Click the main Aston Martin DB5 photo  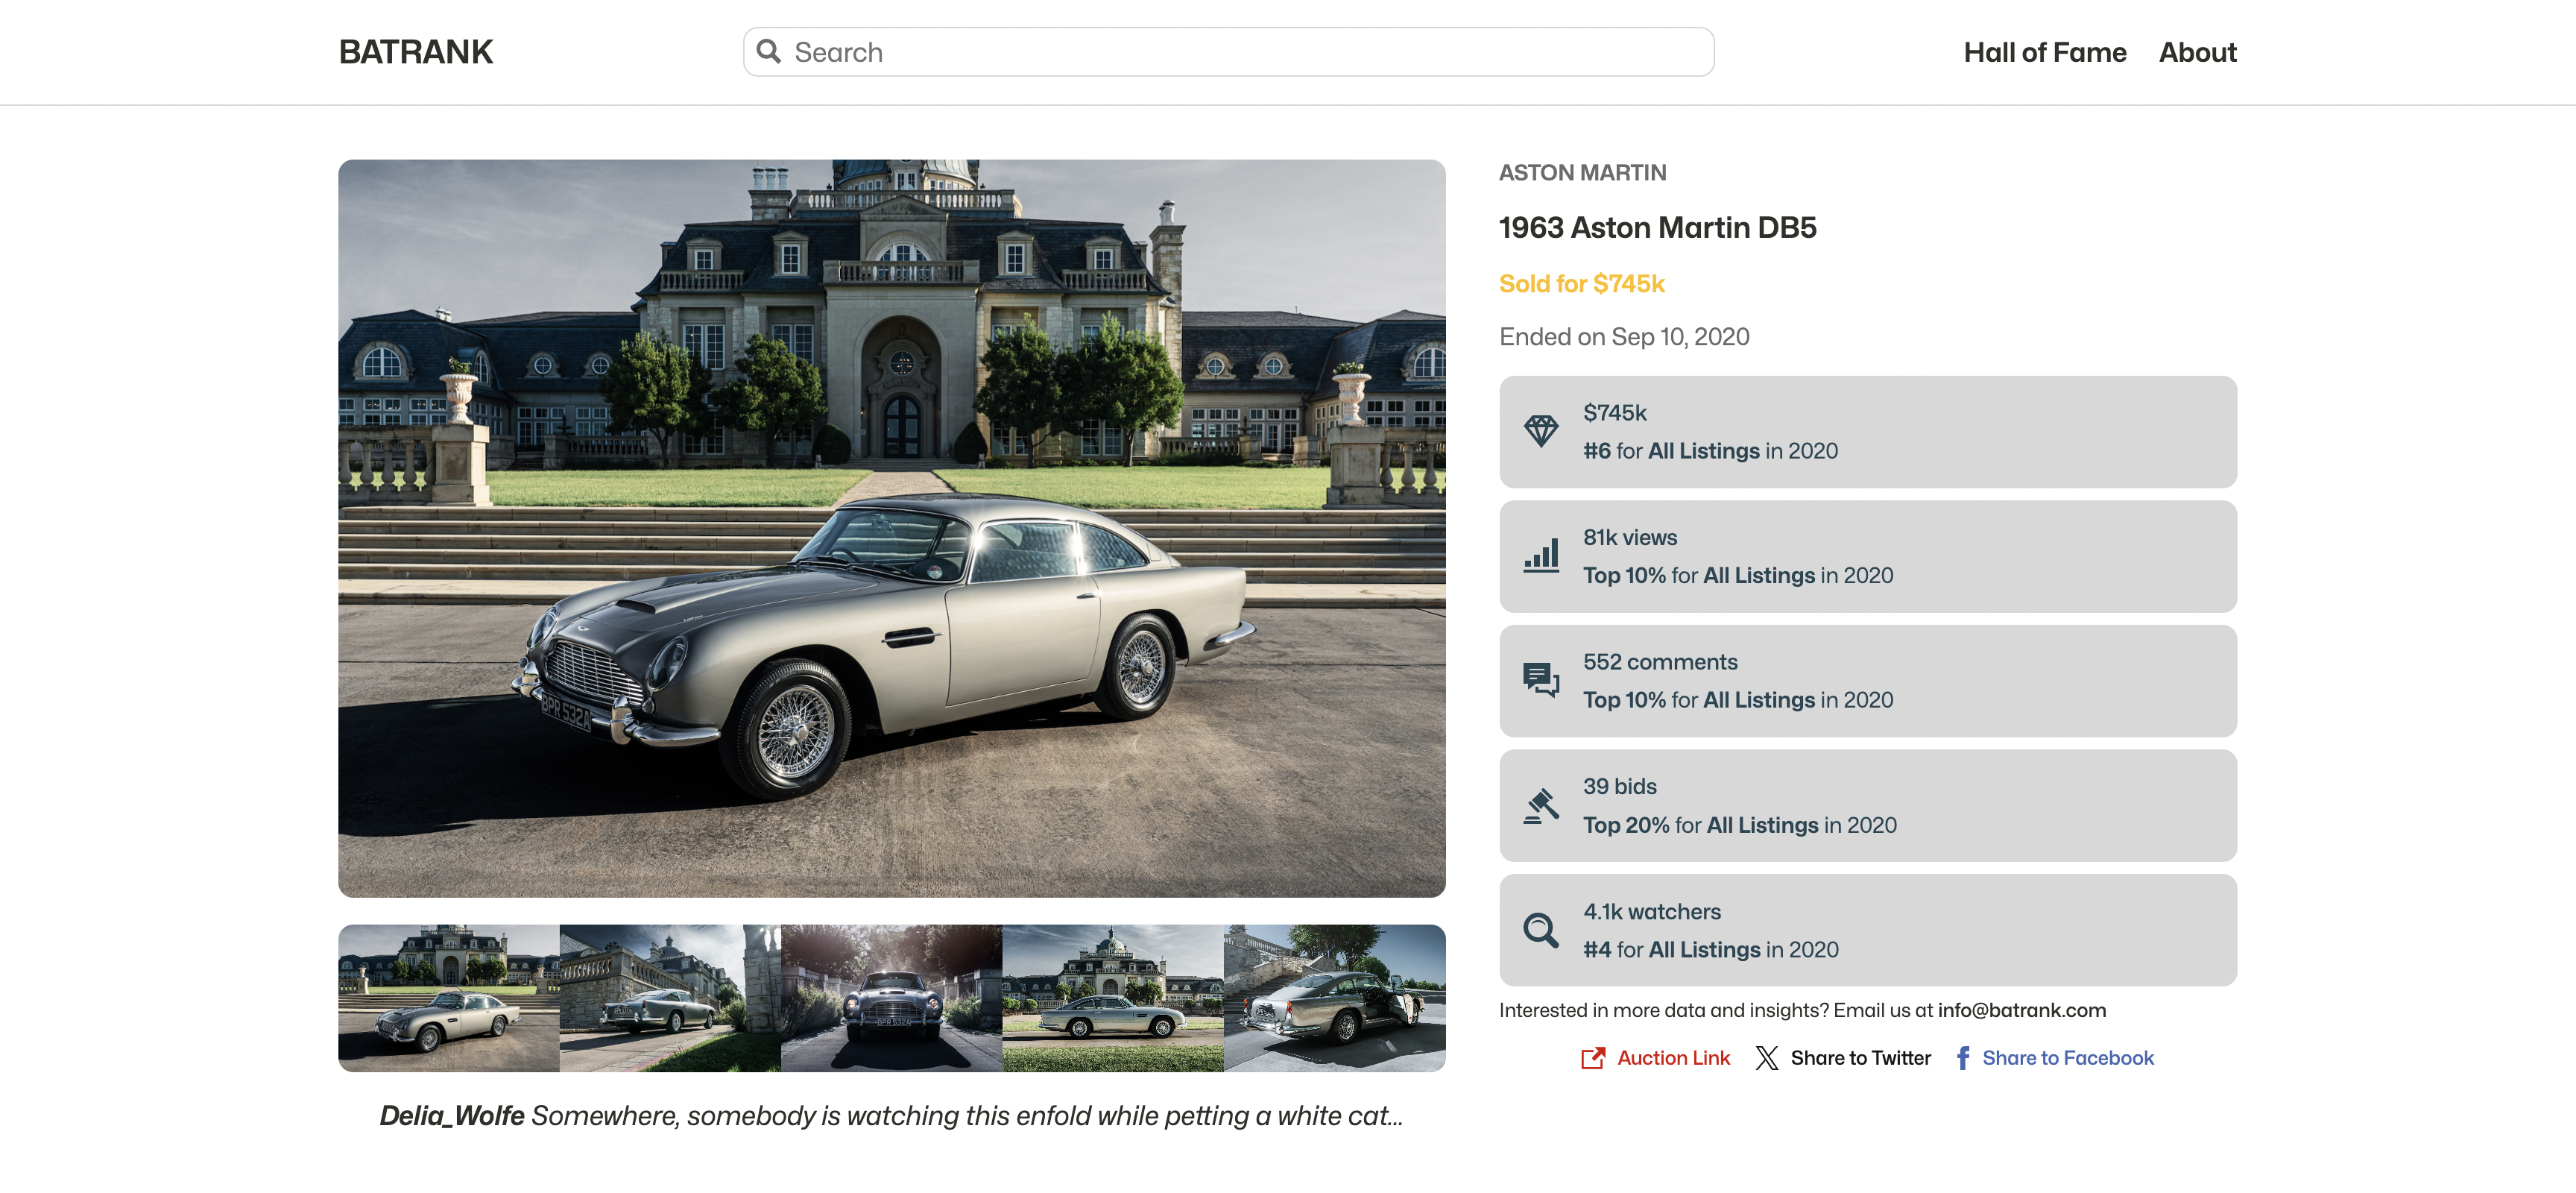(891, 528)
